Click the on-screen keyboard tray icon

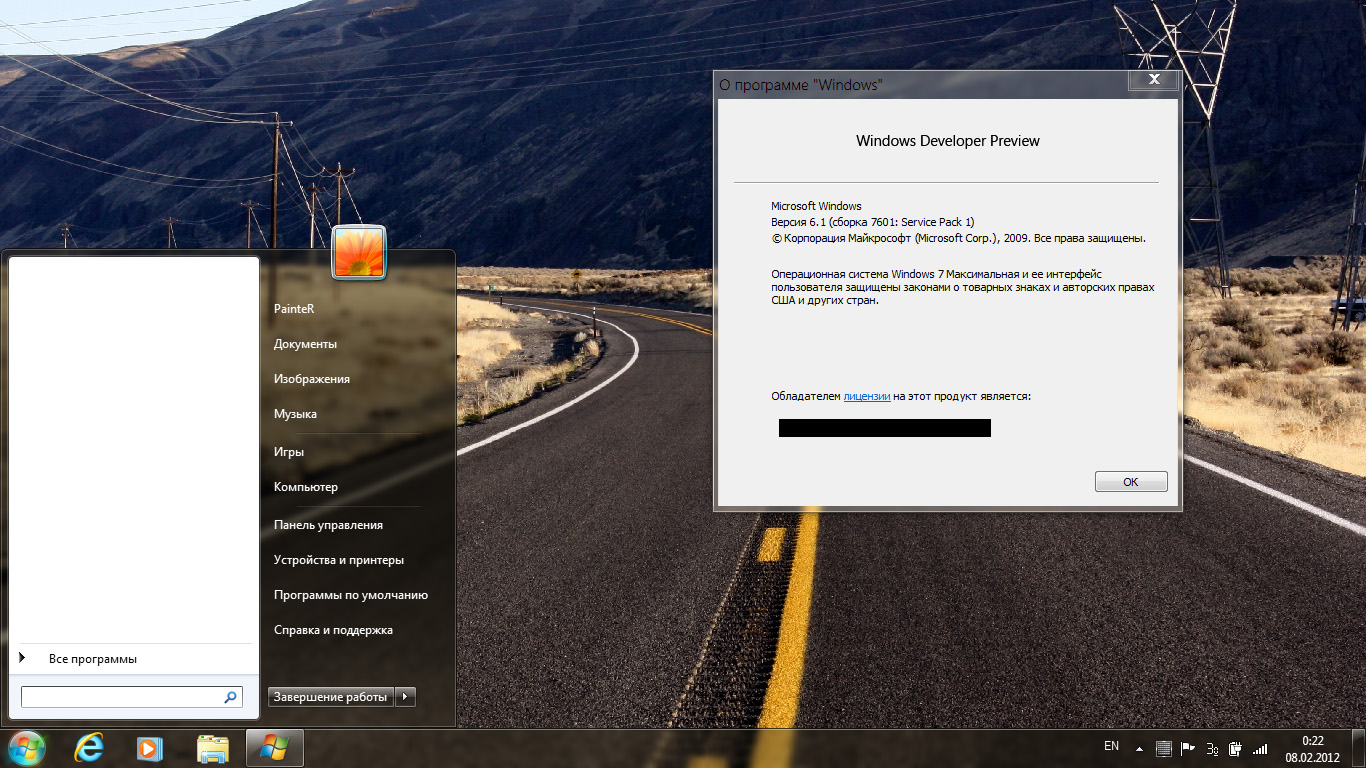pyautogui.click(x=1163, y=748)
